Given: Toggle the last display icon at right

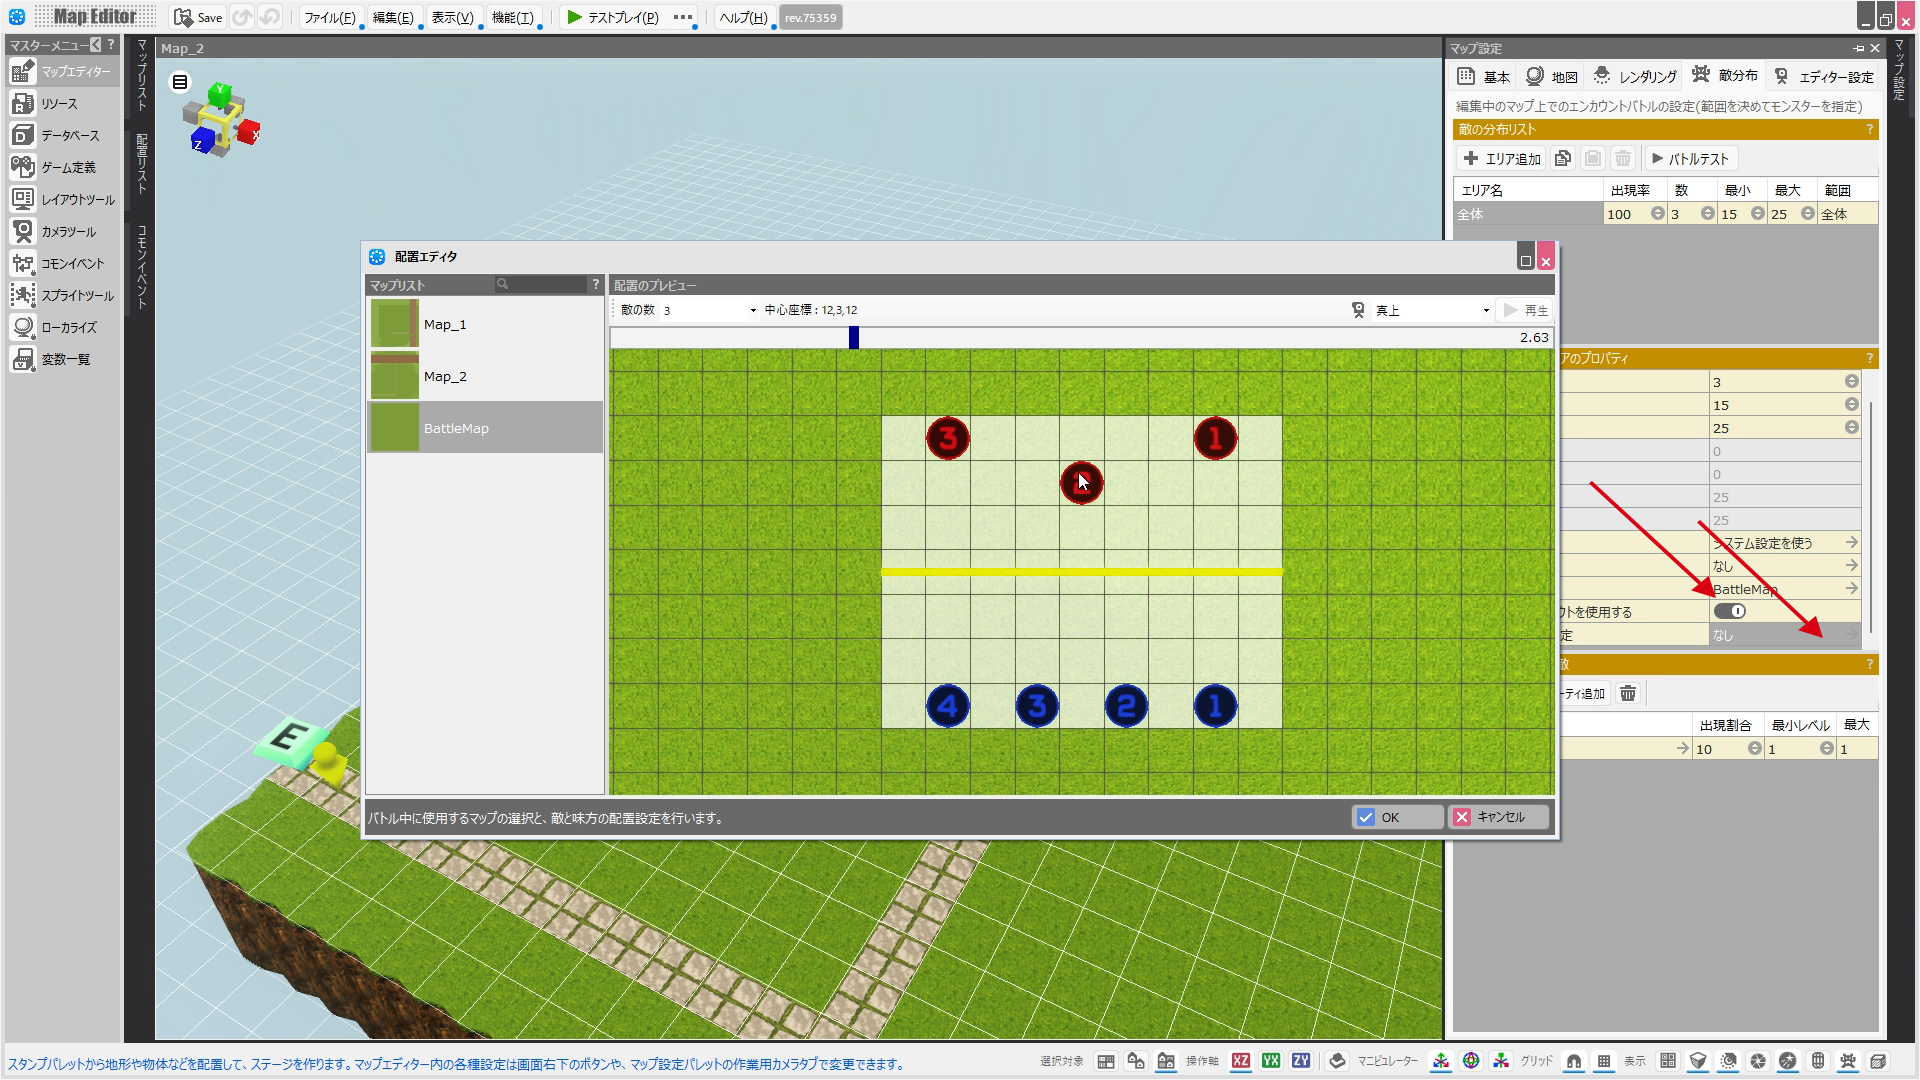Looking at the screenshot, I should pyautogui.click(x=1878, y=1061).
